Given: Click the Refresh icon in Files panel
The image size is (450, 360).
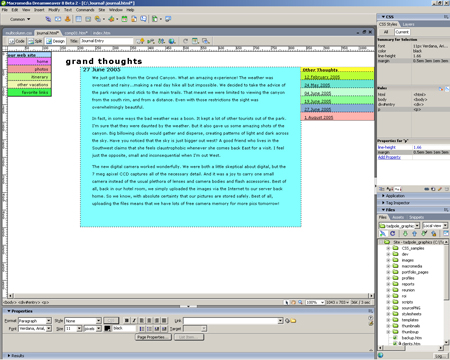Looking at the screenshot, I should 392,234.
